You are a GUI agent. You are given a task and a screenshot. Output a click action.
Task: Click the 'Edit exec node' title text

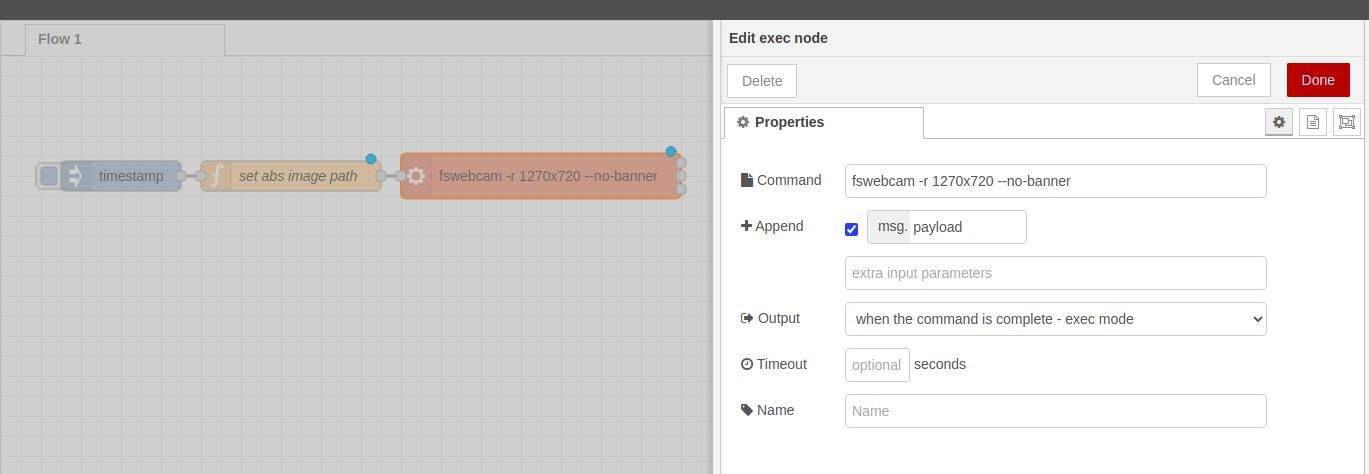click(778, 38)
